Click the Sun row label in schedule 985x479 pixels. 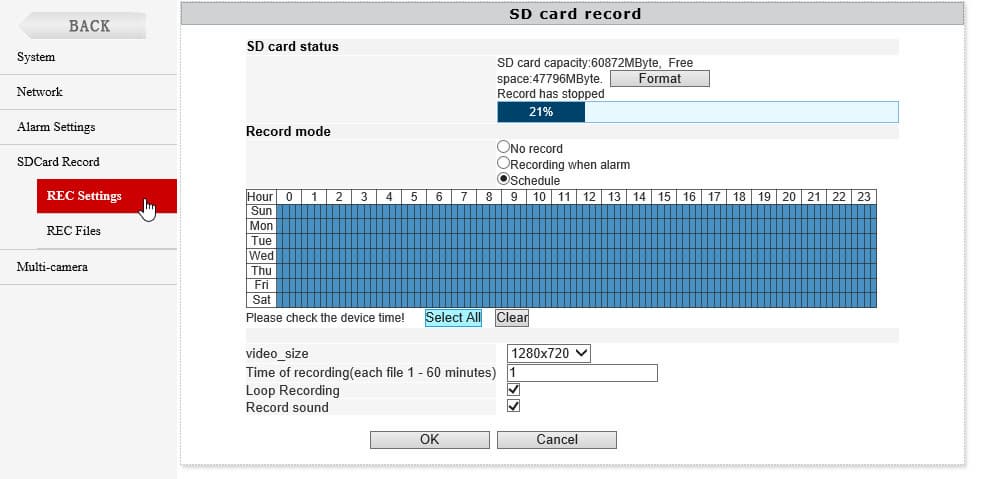(261, 212)
